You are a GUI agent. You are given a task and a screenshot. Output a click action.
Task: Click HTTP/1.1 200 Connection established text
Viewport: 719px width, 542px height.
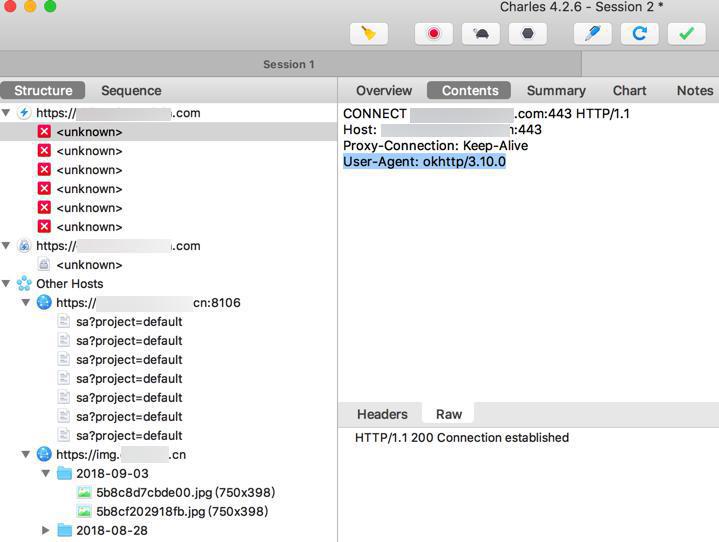coord(462,437)
